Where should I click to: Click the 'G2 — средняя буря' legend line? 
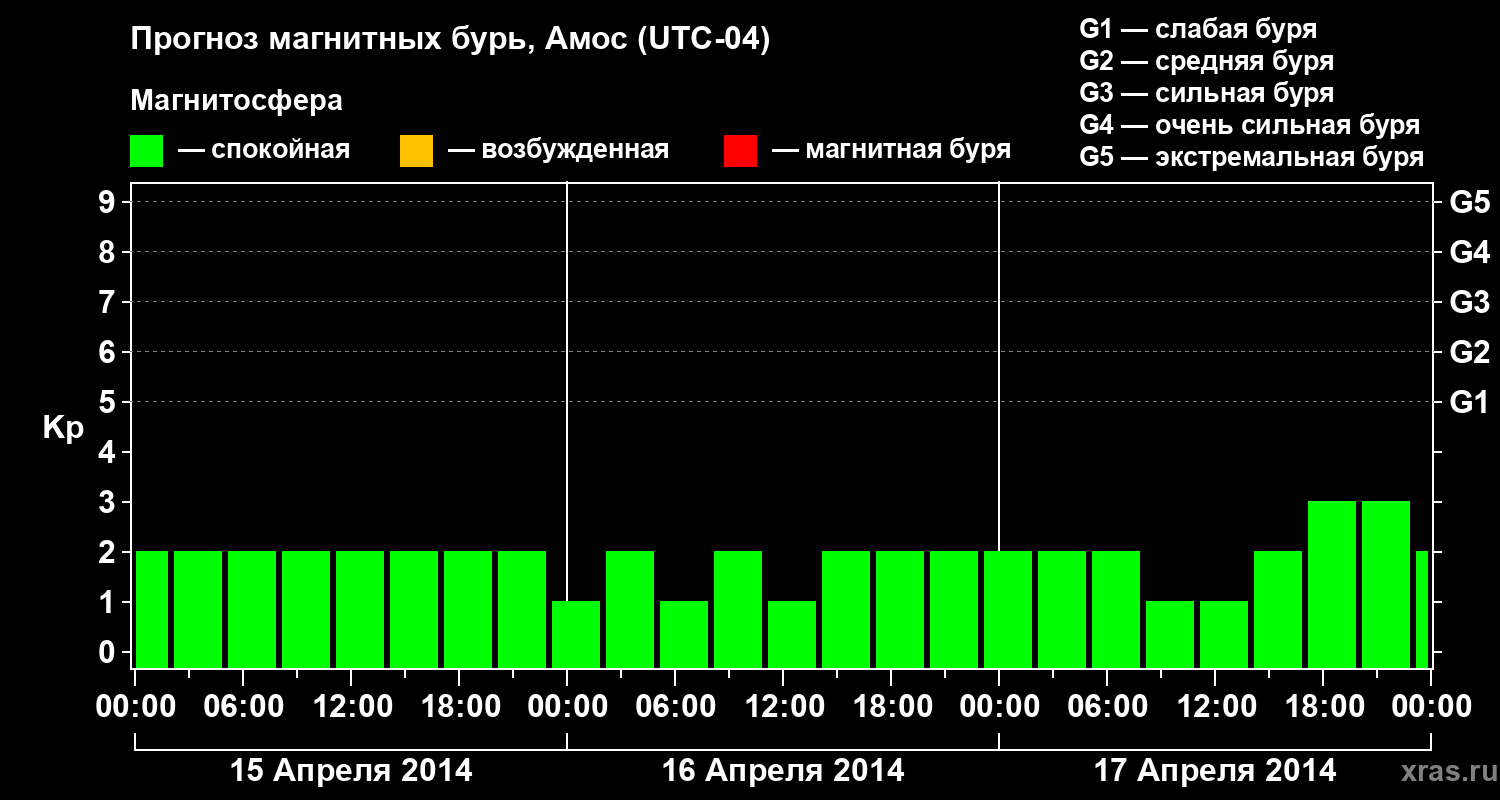point(1206,60)
